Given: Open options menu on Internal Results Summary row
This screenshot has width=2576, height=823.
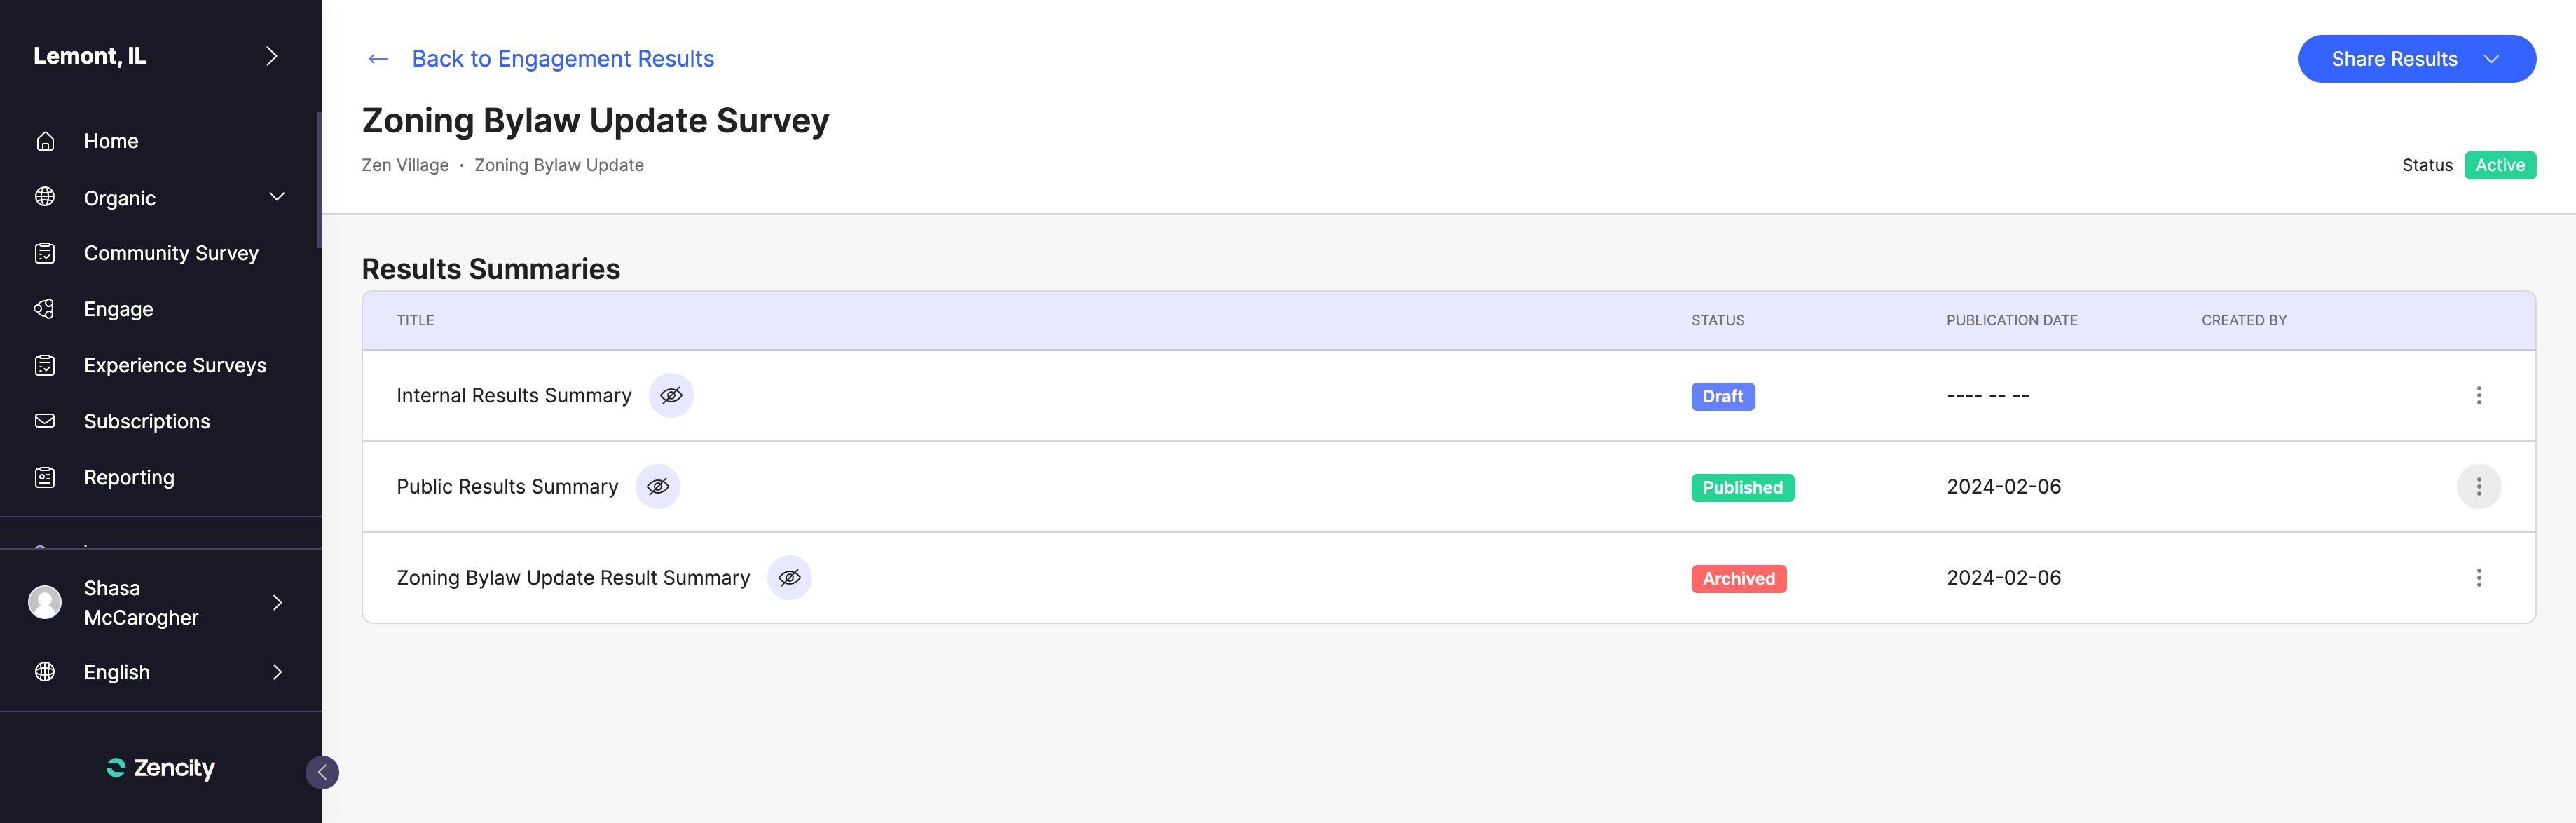Looking at the screenshot, I should (2480, 395).
